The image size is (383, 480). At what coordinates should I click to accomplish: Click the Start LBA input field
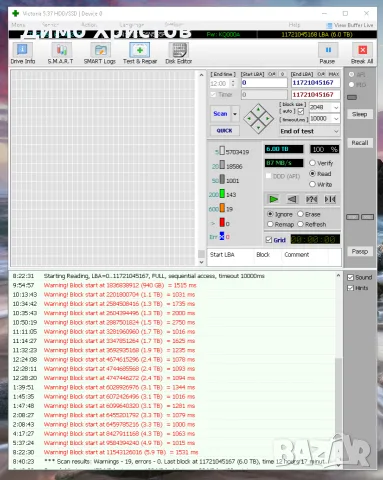[264, 83]
